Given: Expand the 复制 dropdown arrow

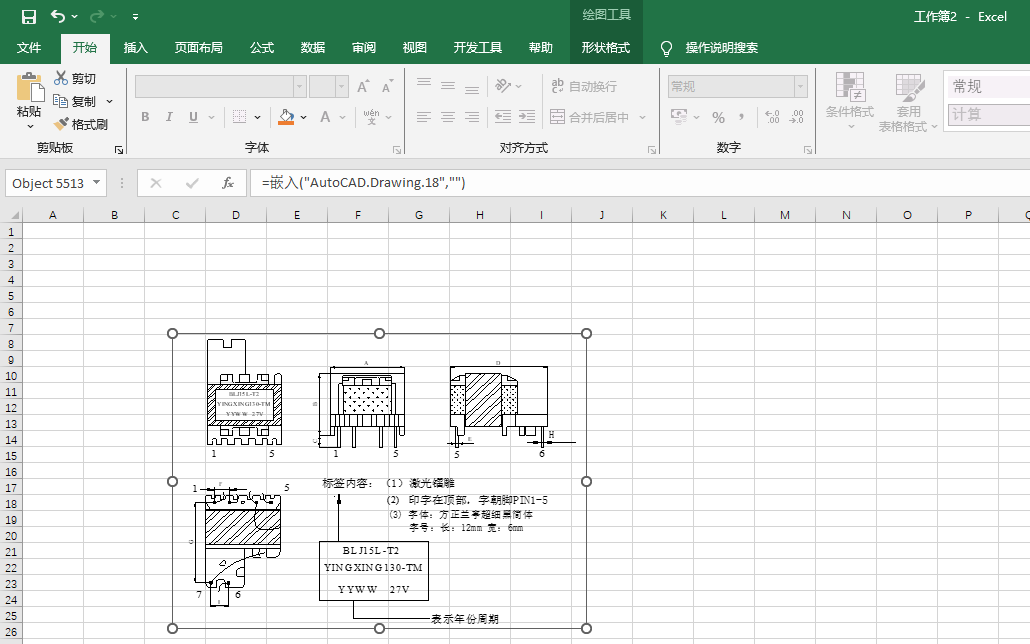Looking at the screenshot, I should point(109,101).
